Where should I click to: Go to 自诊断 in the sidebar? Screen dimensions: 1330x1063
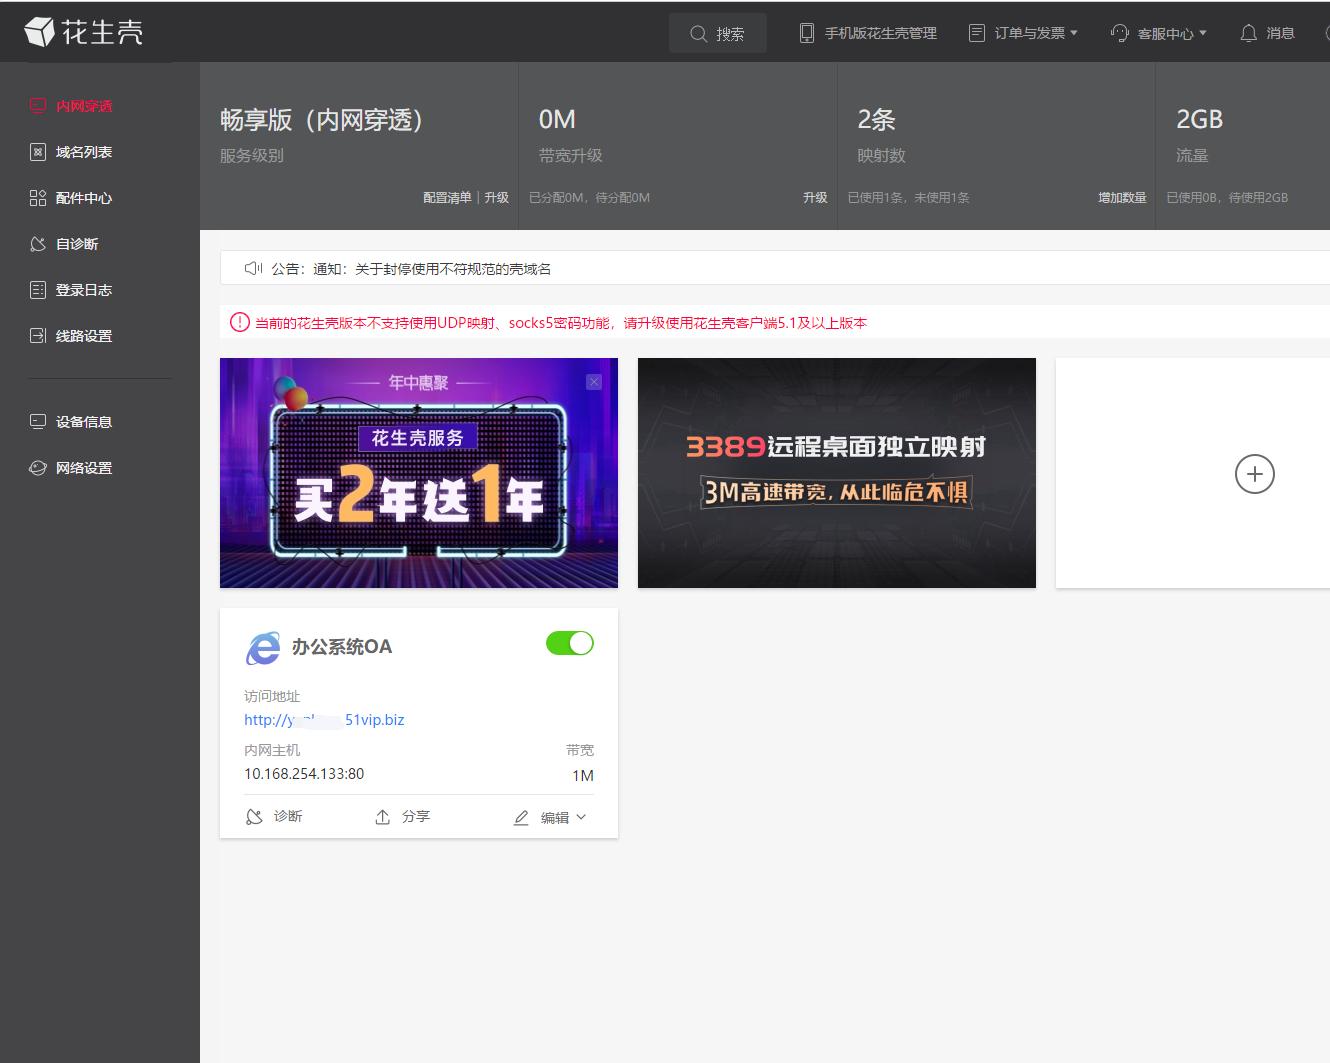point(76,244)
